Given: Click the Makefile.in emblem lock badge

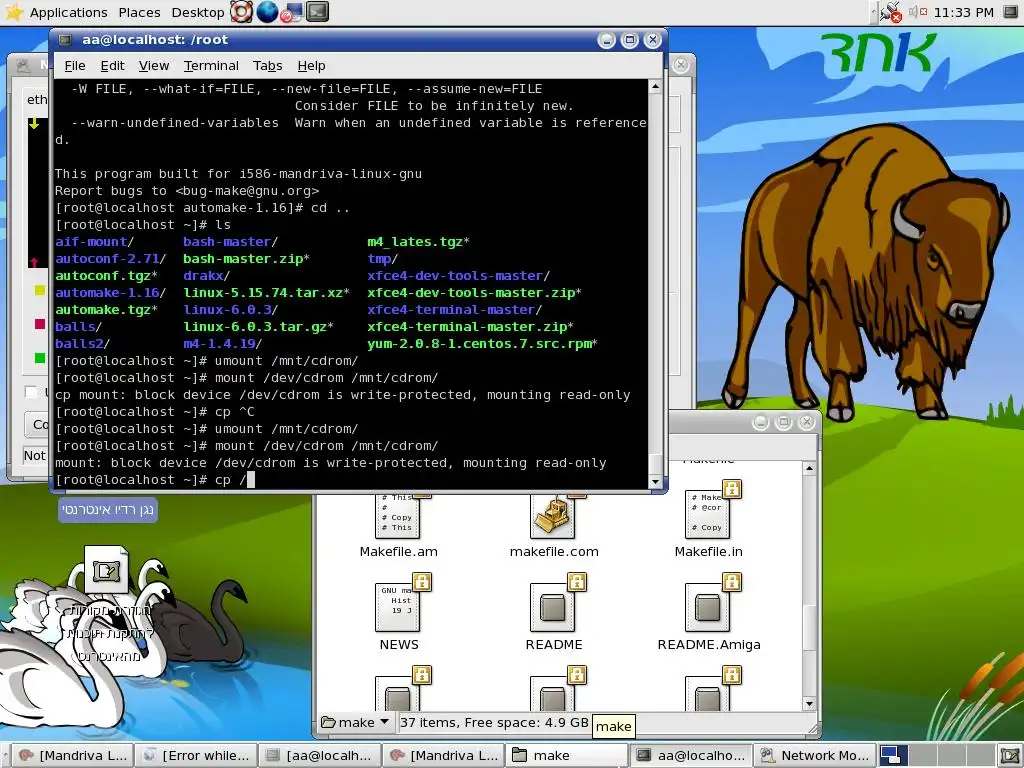Looking at the screenshot, I should click(731, 488).
